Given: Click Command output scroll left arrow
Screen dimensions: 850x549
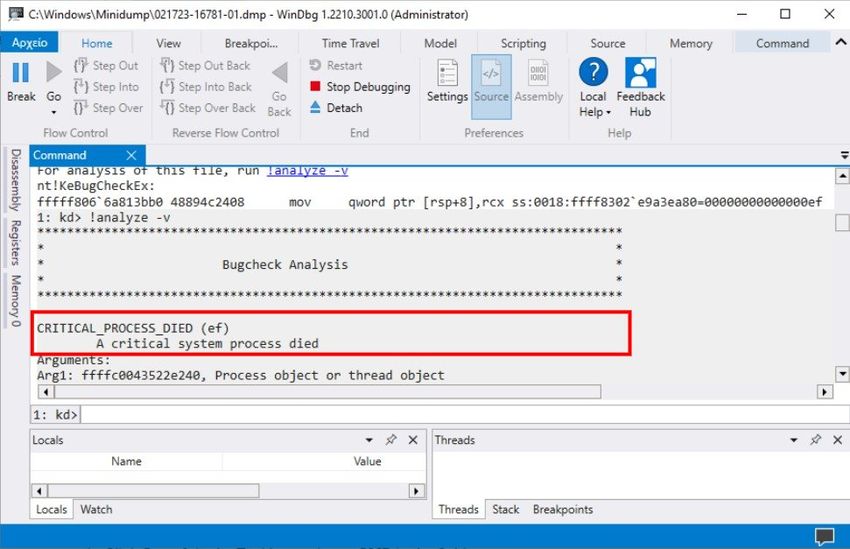Looking at the screenshot, I should pos(46,391).
